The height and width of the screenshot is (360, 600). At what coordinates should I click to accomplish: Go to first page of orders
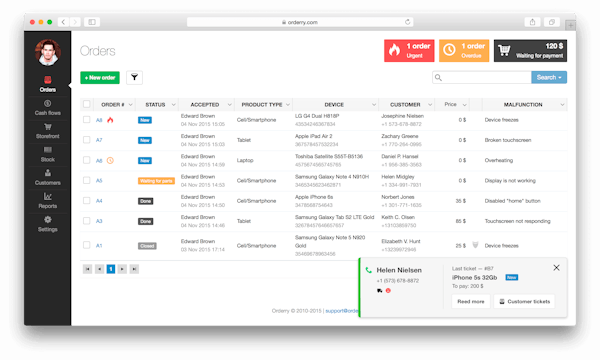pos(87,269)
